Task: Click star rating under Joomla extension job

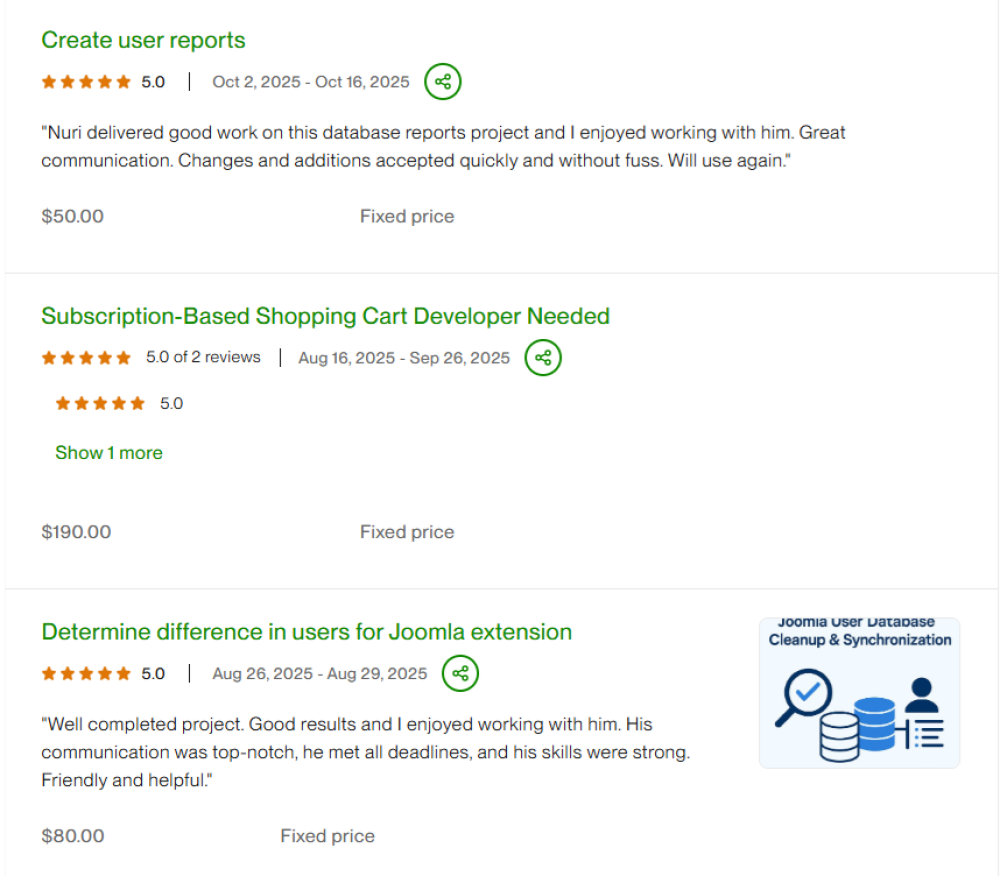Action: pos(86,674)
